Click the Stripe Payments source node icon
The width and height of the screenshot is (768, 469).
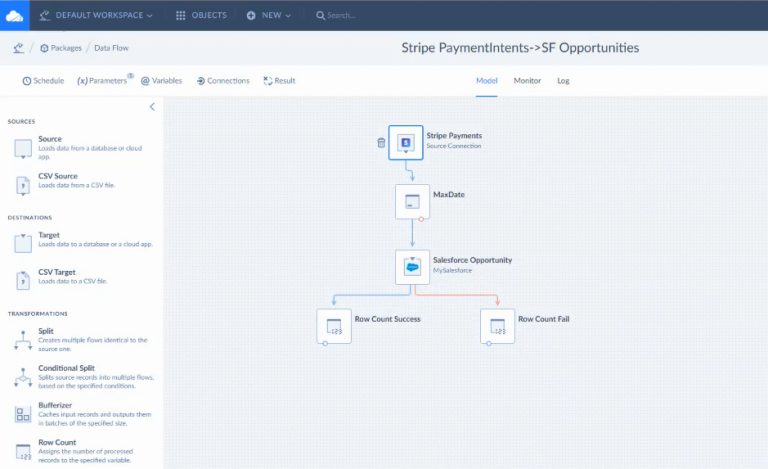point(406,142)
